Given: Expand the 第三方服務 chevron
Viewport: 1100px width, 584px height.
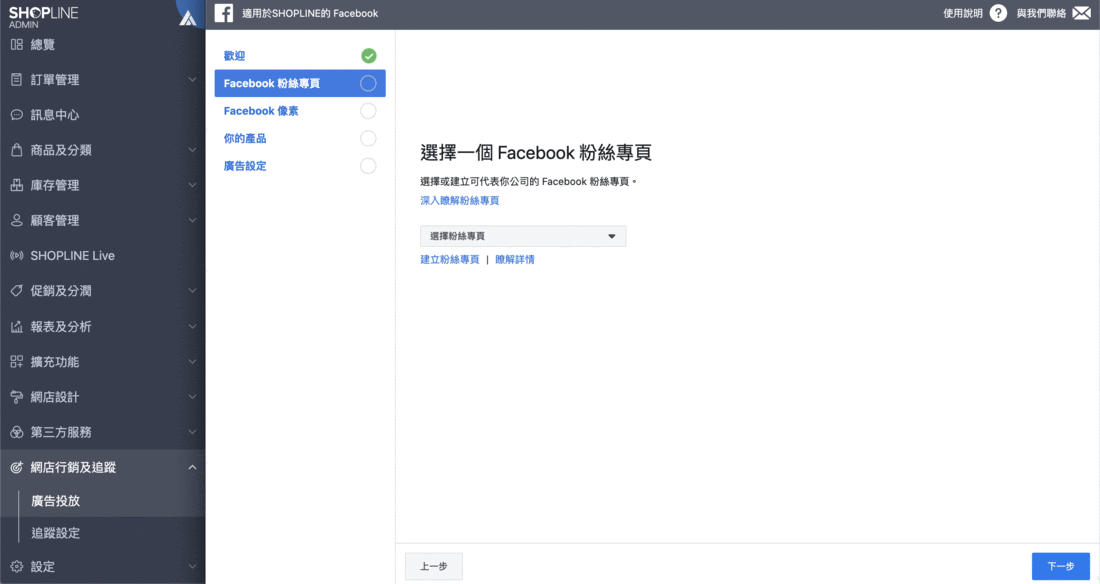Looking at the screenshot, I should coord(192,432).
